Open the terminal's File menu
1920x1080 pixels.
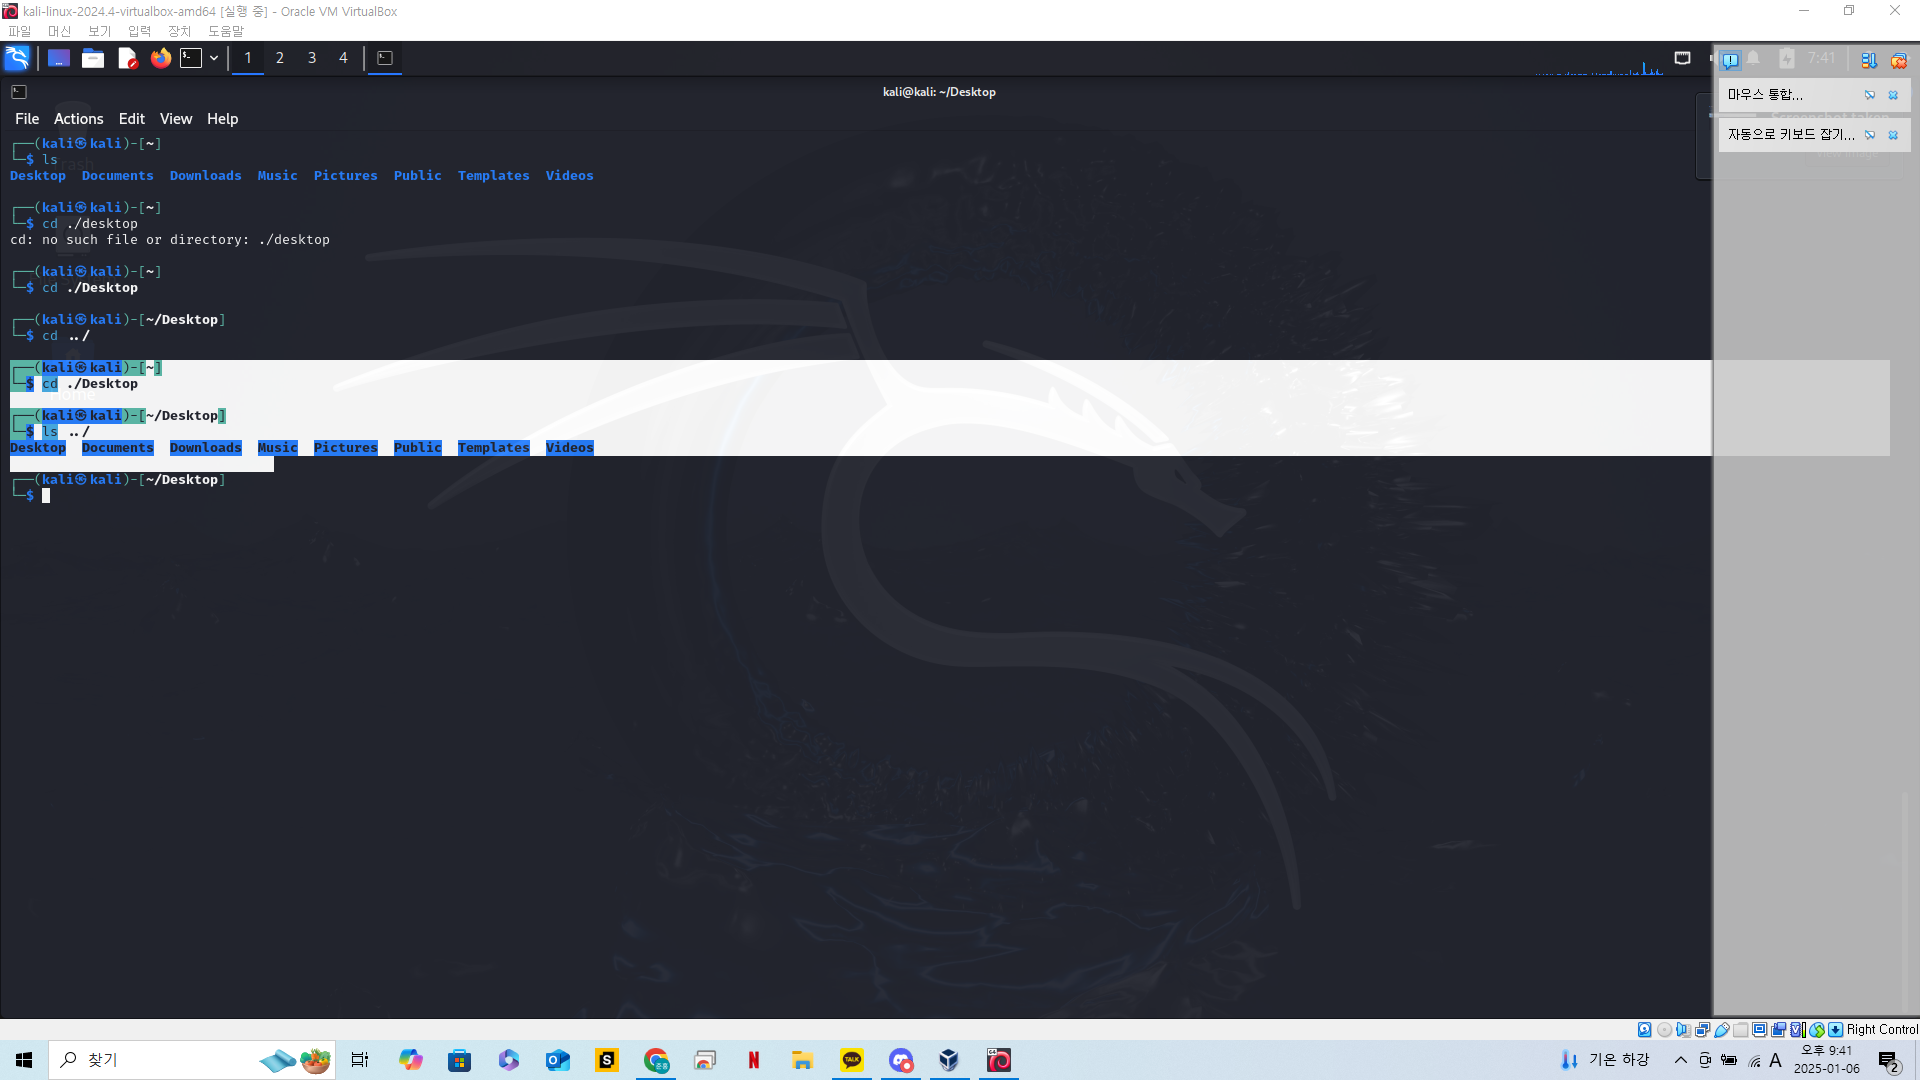pyautogui.click(x=27, y=118)
